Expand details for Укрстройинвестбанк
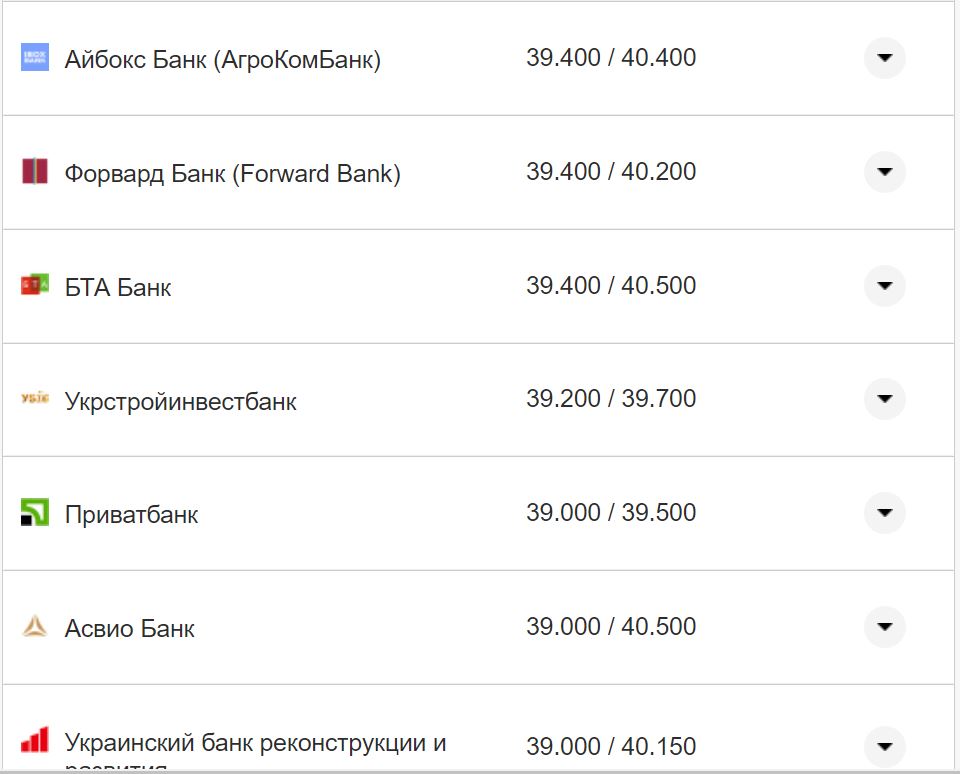The image size is (960, 774). coord(884,399)
